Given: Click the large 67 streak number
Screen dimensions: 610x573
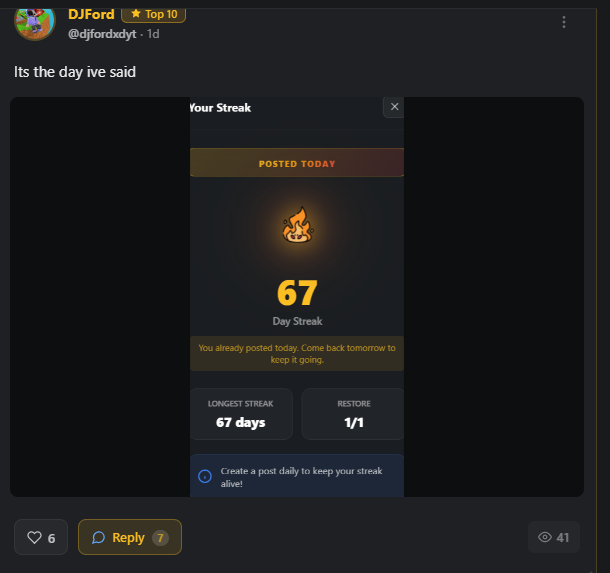Looking at the screenshot, I should (297, 293).
